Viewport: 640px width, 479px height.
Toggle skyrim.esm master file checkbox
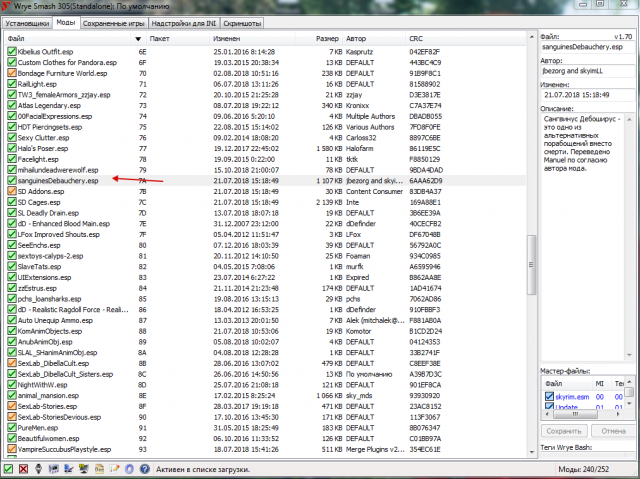pos(547,396)
